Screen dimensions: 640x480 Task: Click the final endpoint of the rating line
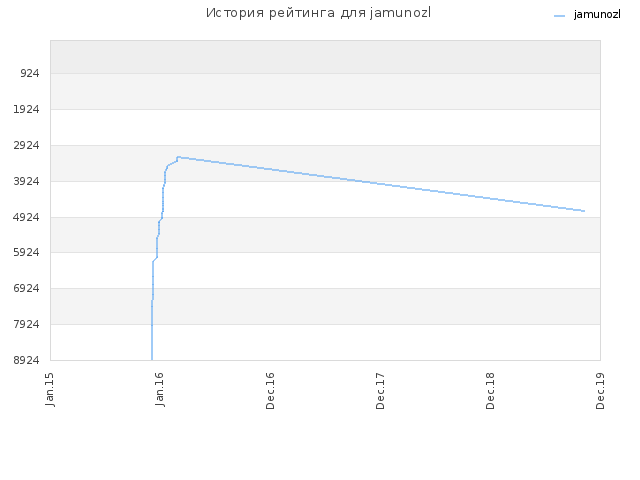pos(584,211)
